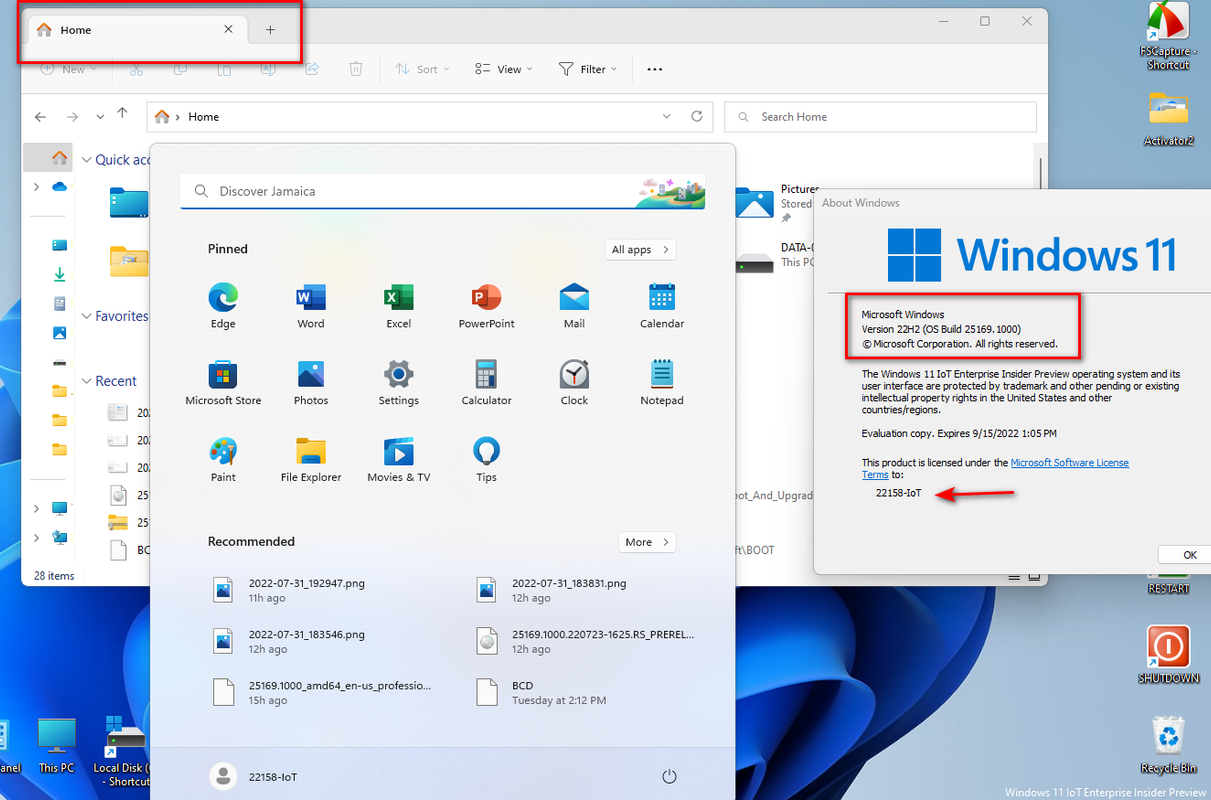The width and height of the screenshot is (1211, 800).
Task: Collapse the Favorites section
Action: [87, 316]
